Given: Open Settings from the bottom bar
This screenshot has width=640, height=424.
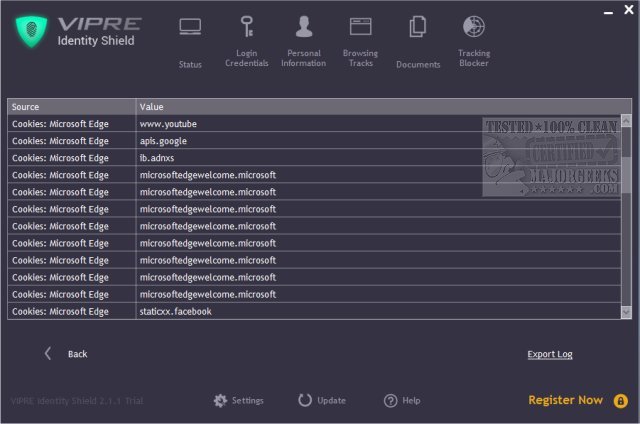Looking at the screenshot, I should pyautogui.click(x=248, y=401).
